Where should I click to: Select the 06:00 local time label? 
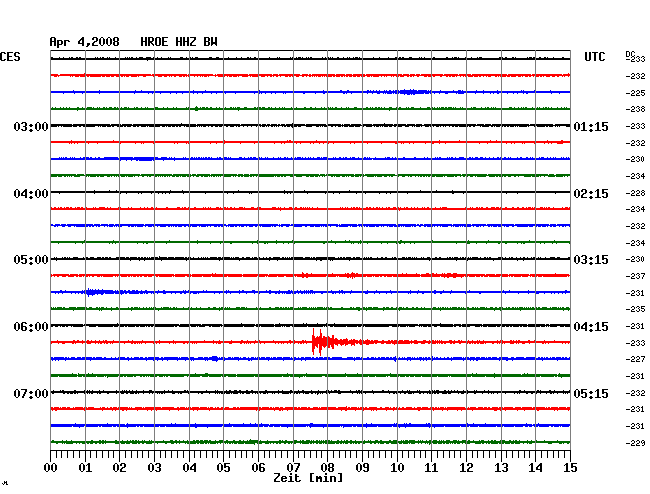[31, 327]
